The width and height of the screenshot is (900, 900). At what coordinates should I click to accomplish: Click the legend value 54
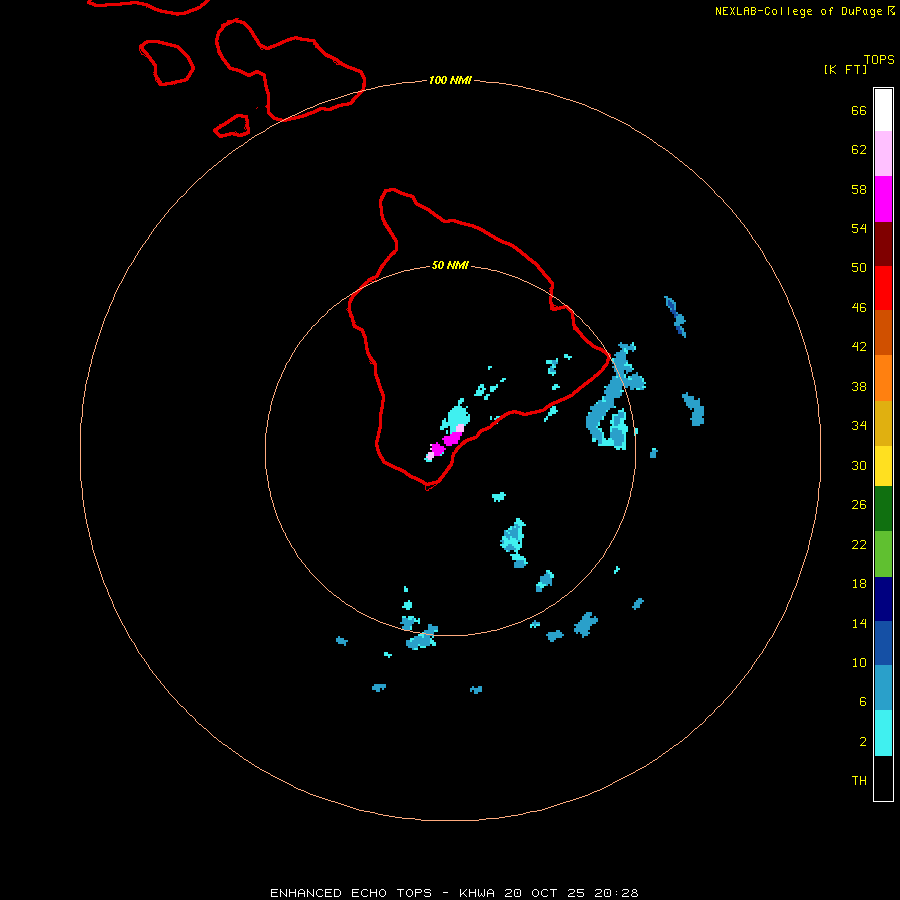click(859, 228)
